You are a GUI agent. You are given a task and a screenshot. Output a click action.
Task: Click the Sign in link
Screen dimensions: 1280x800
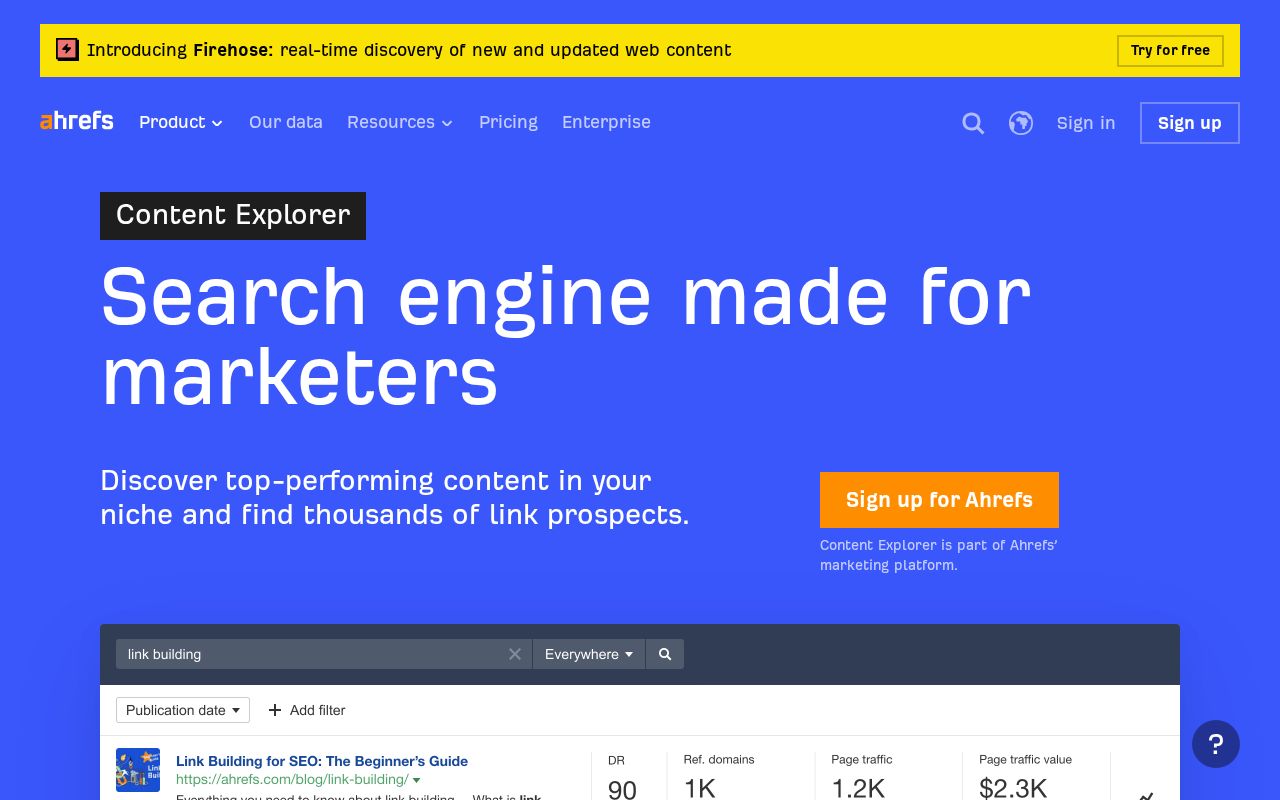point(1086,123)
